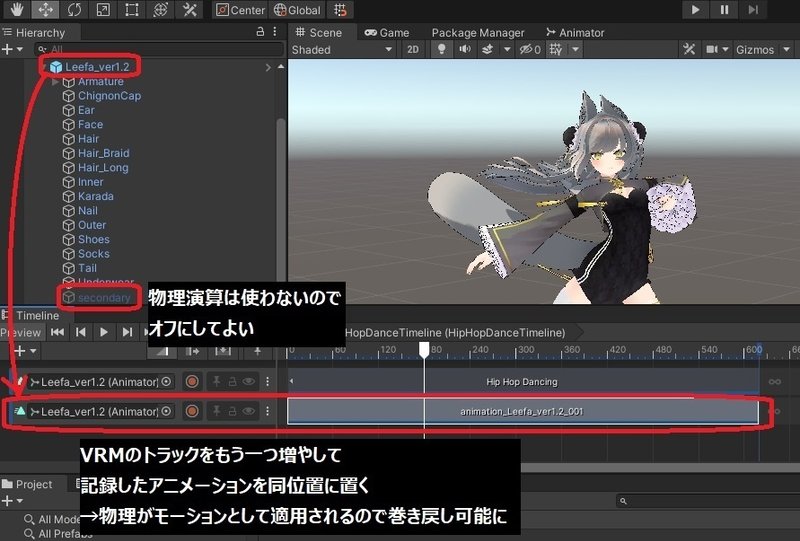This screenshot has width=800, height=541.
Task: Select the Move tool
Action: tap(45, 10)
